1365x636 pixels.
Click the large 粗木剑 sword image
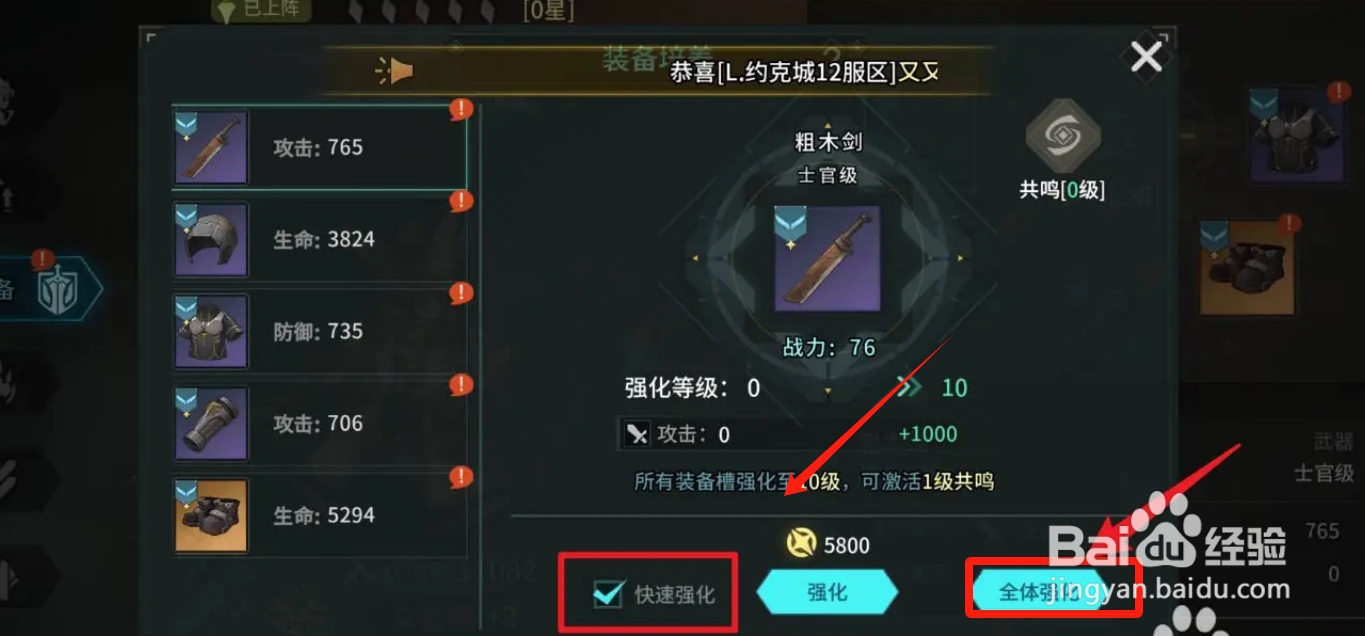[x=827, y=259]
